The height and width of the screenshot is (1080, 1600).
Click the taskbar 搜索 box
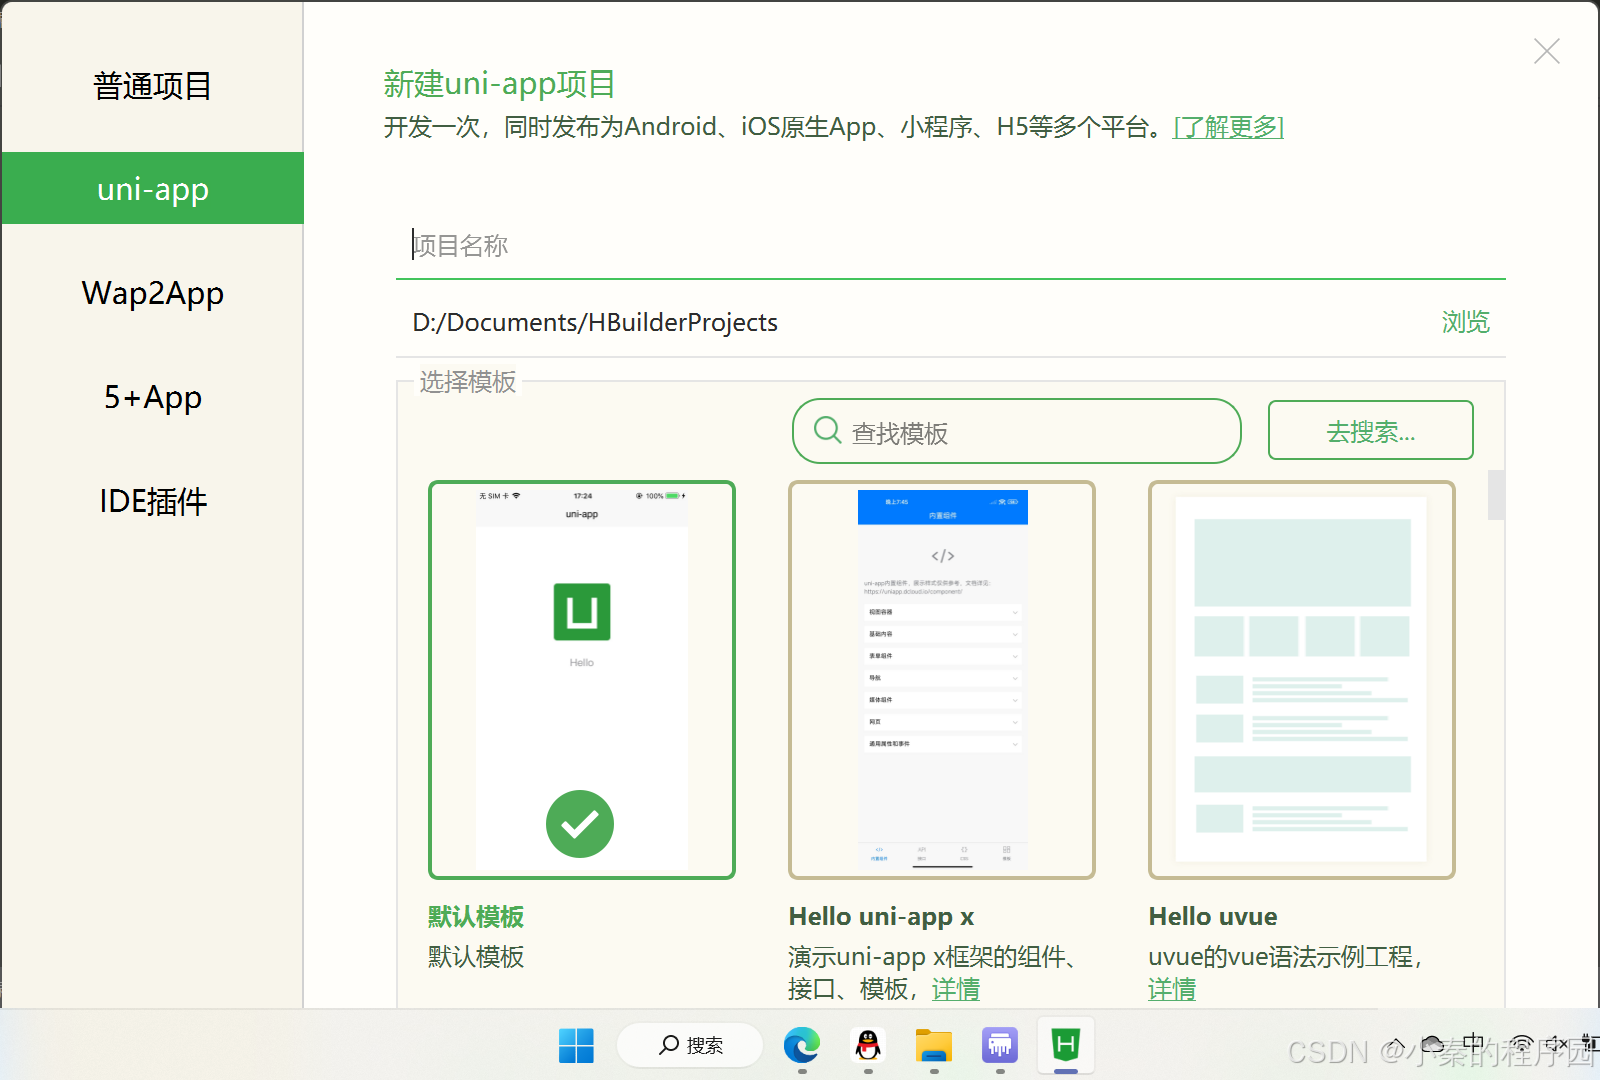(x=690, y=1045)
